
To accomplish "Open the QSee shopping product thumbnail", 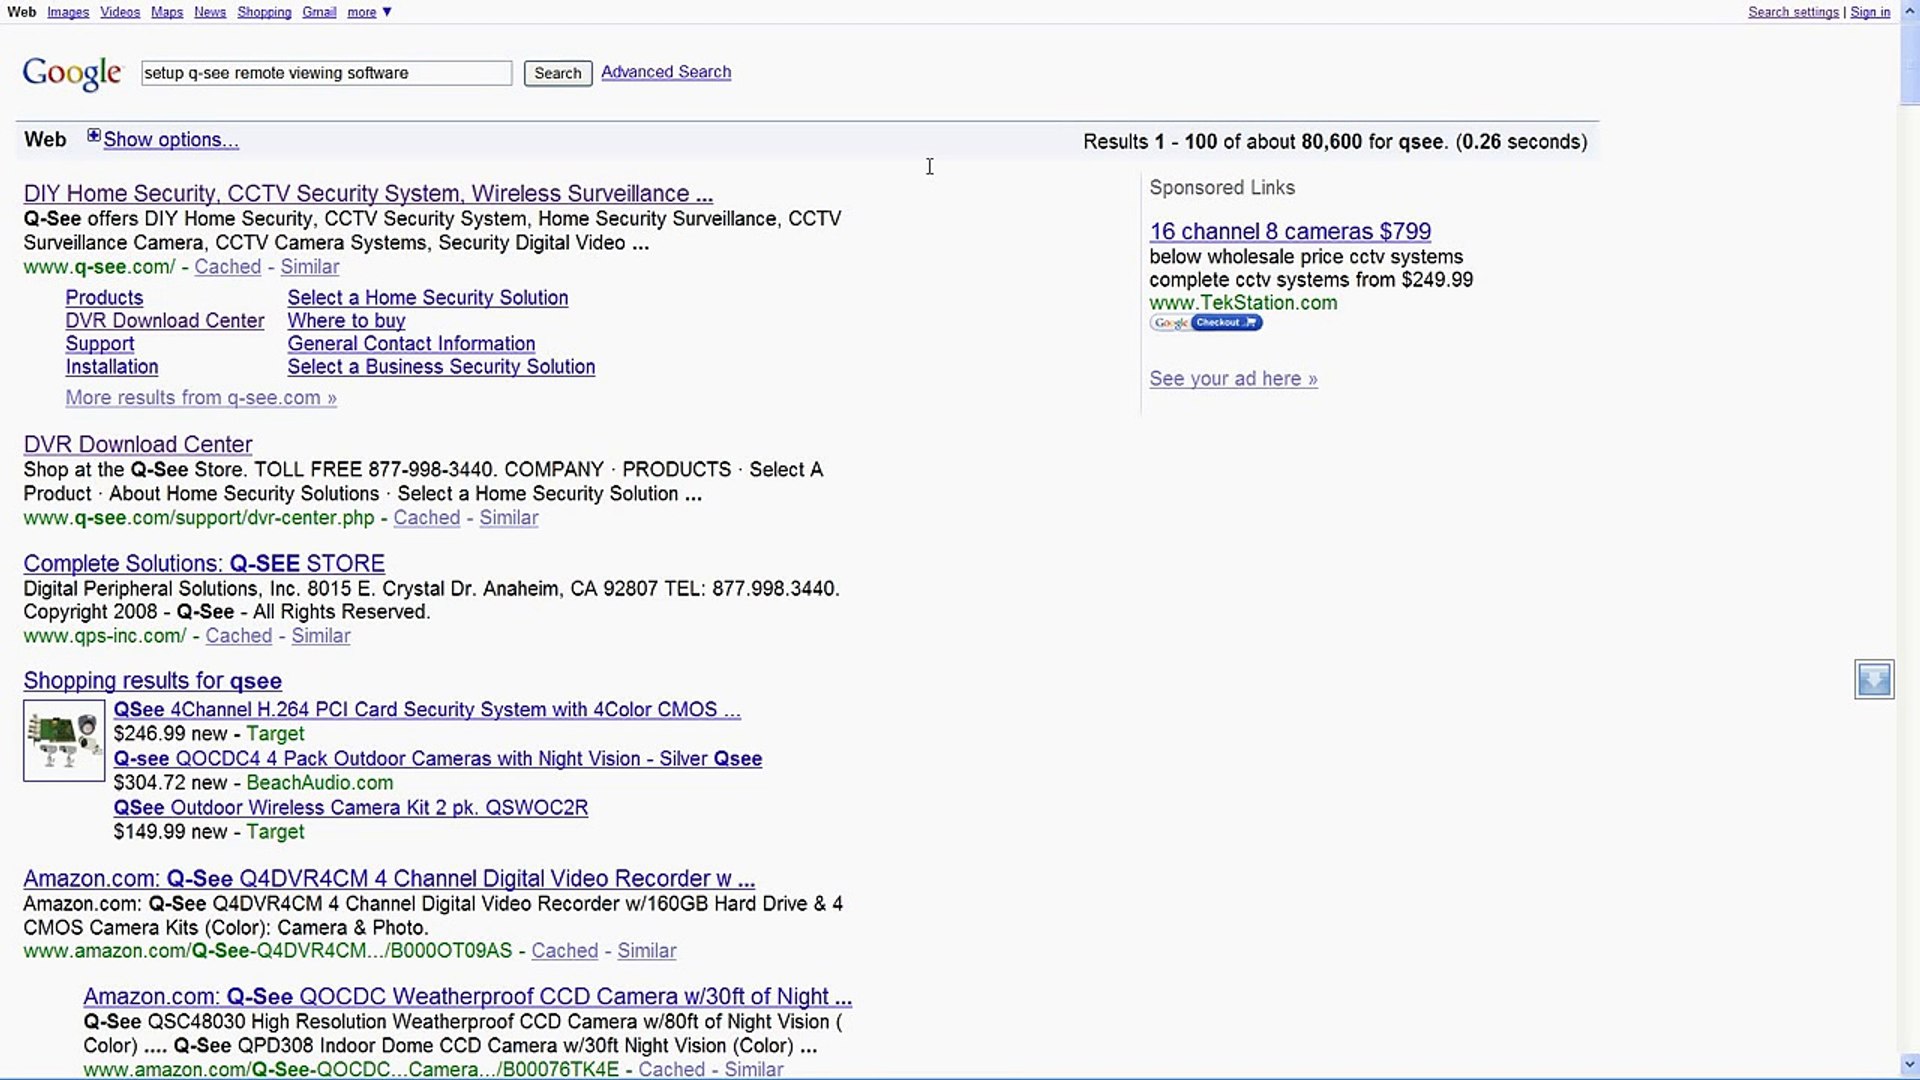I will pyautogui.click(x=64, y=741).
